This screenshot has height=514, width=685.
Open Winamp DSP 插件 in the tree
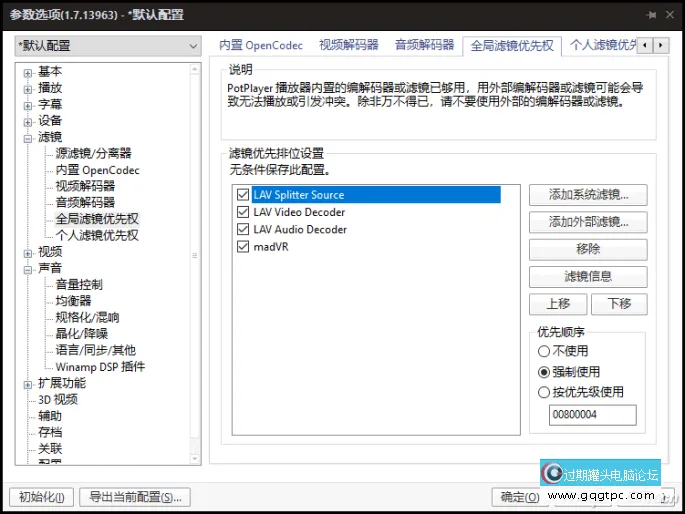pyautogui.click(x=100, y=367)
